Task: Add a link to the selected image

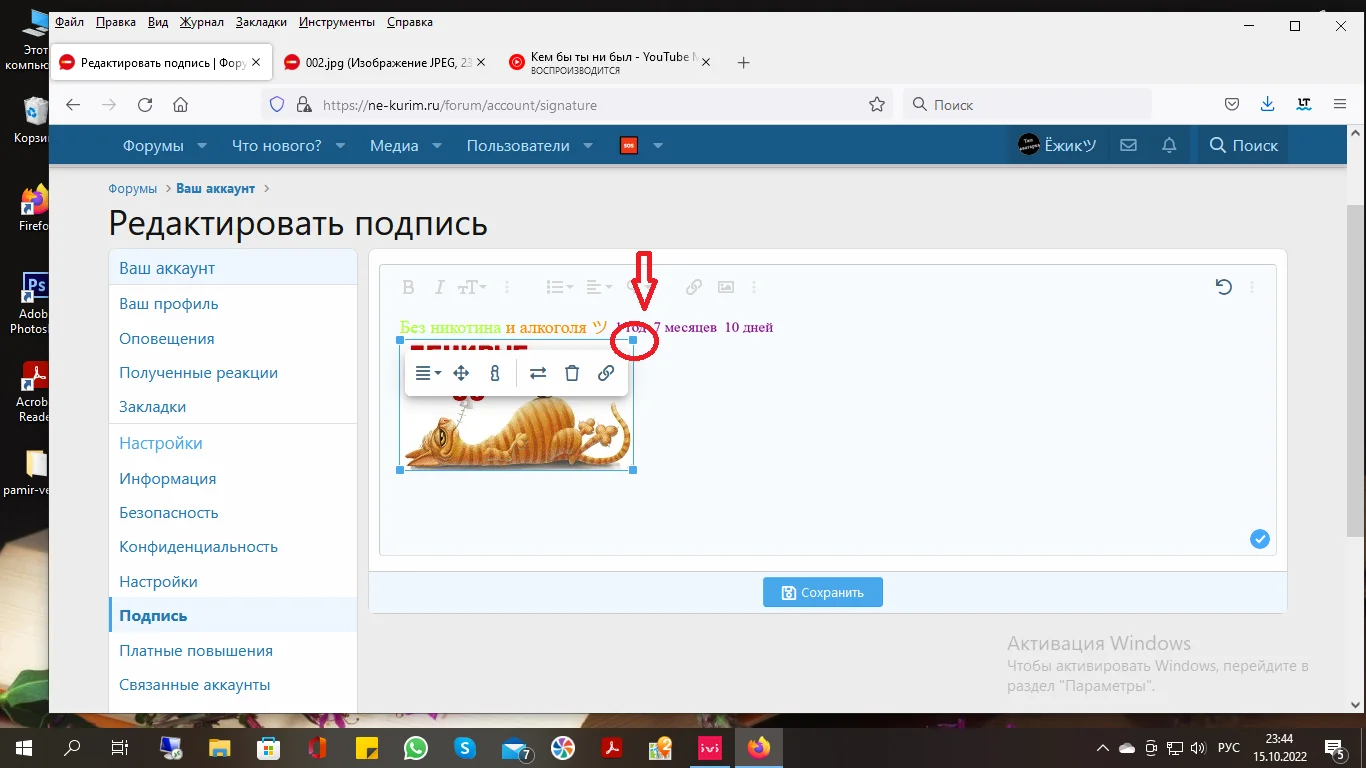Action: (606, 373)
